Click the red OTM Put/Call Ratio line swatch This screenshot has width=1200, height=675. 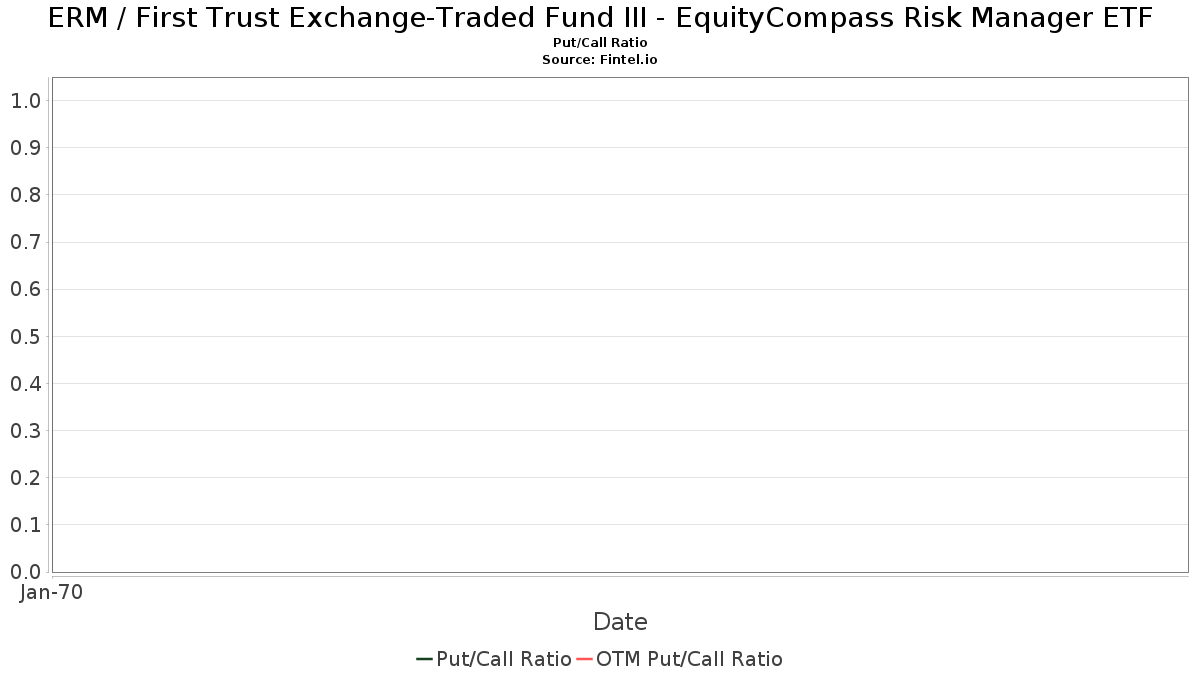[x=584, y=659]
